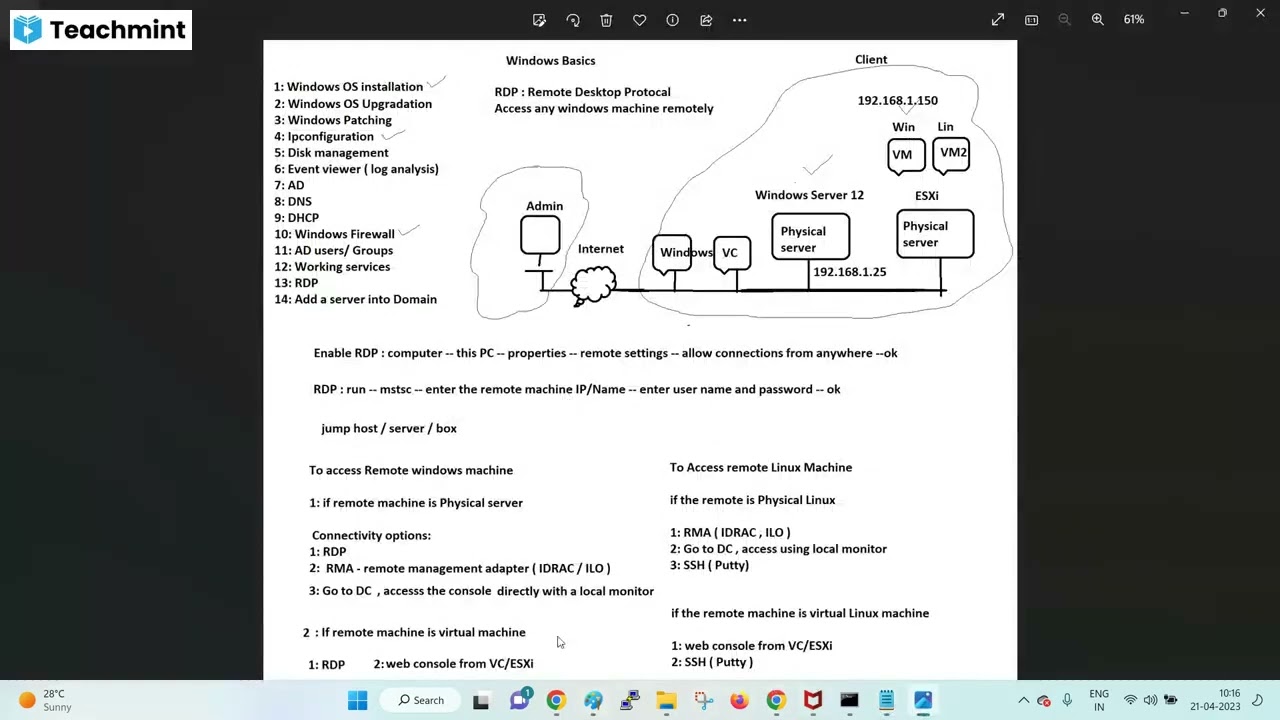Open the ENG IN language switcher

(1099, 700)
